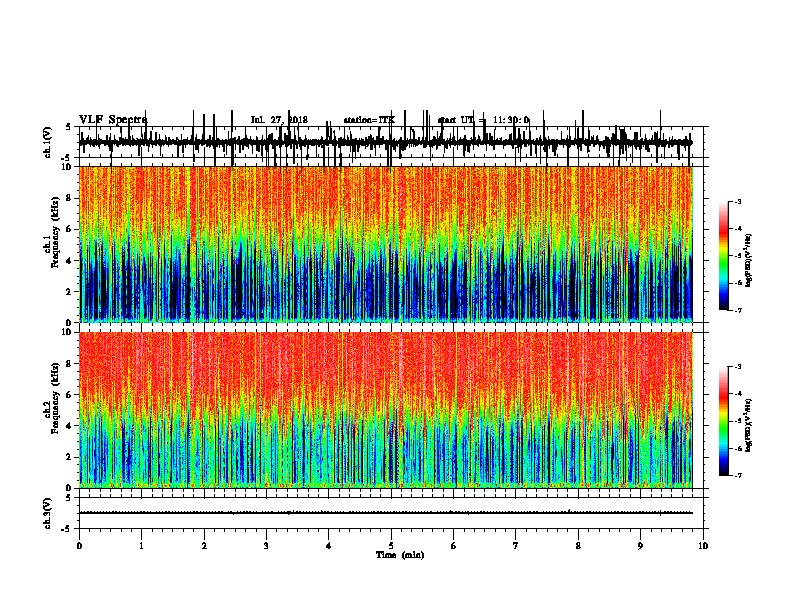The height and width of the screenshot is (612, 792).
Task: Click the ch.2 frequency tick label '8'
Action: [70, 364]
